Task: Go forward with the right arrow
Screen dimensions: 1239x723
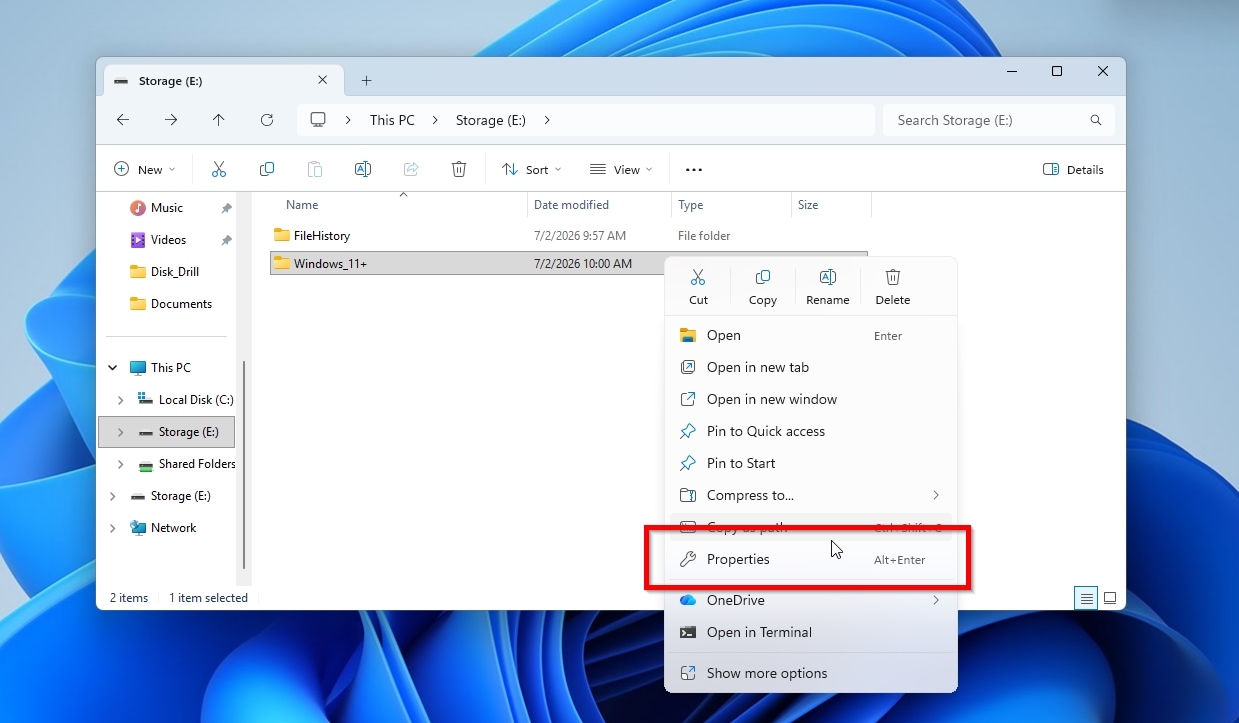Action: tap(171, 120)
